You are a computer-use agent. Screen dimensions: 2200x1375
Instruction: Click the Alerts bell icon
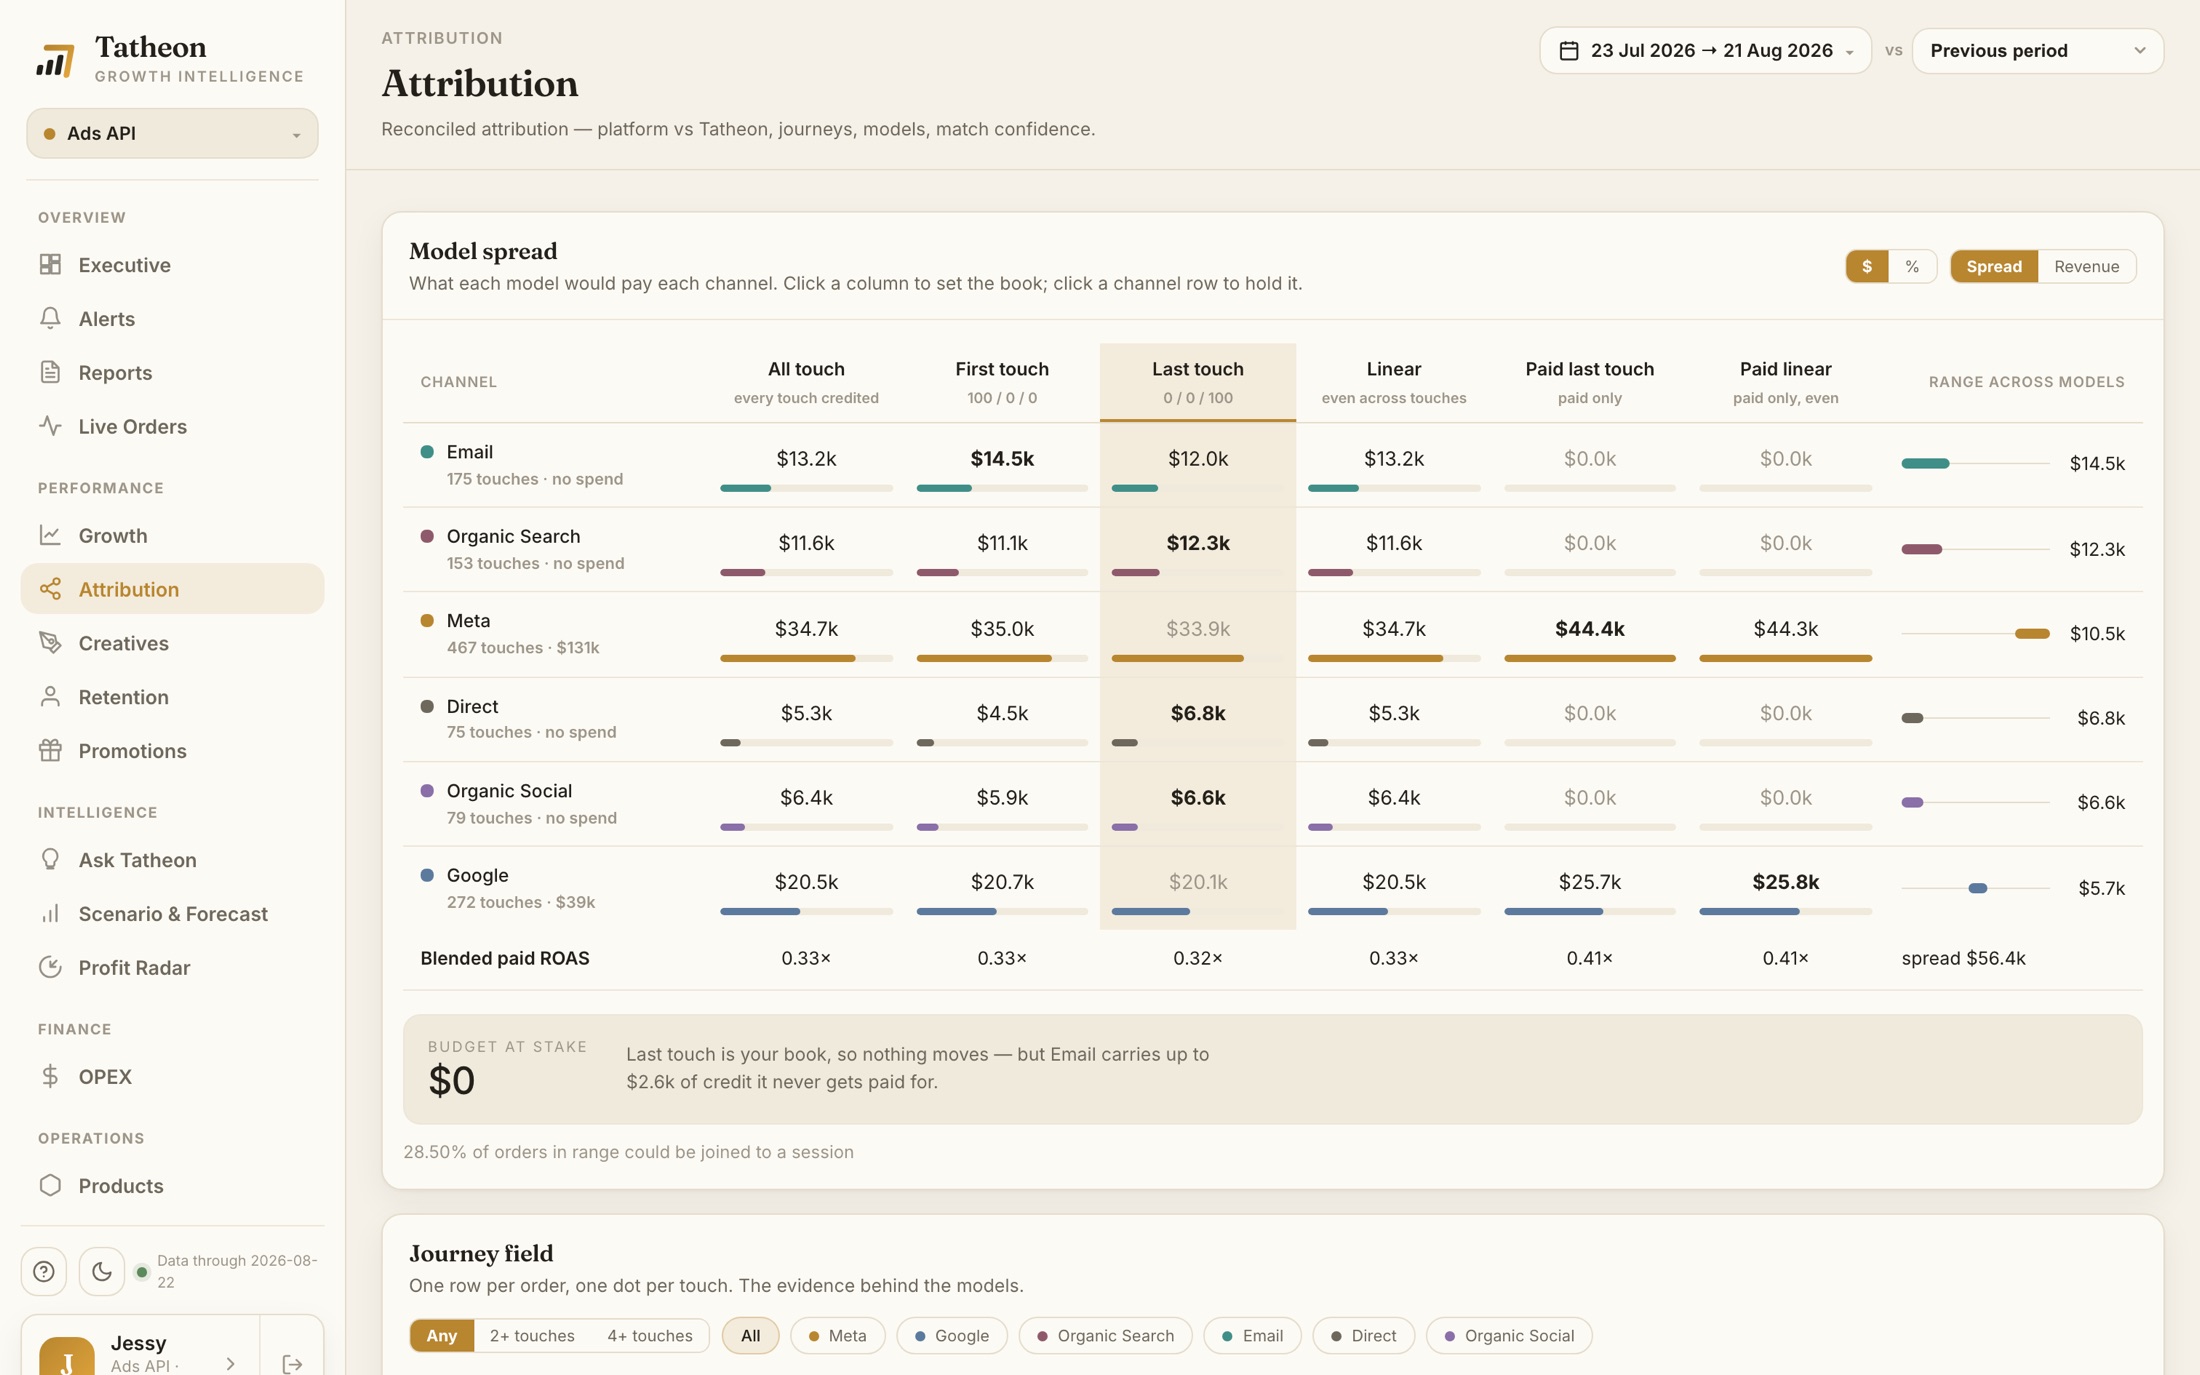50,318
